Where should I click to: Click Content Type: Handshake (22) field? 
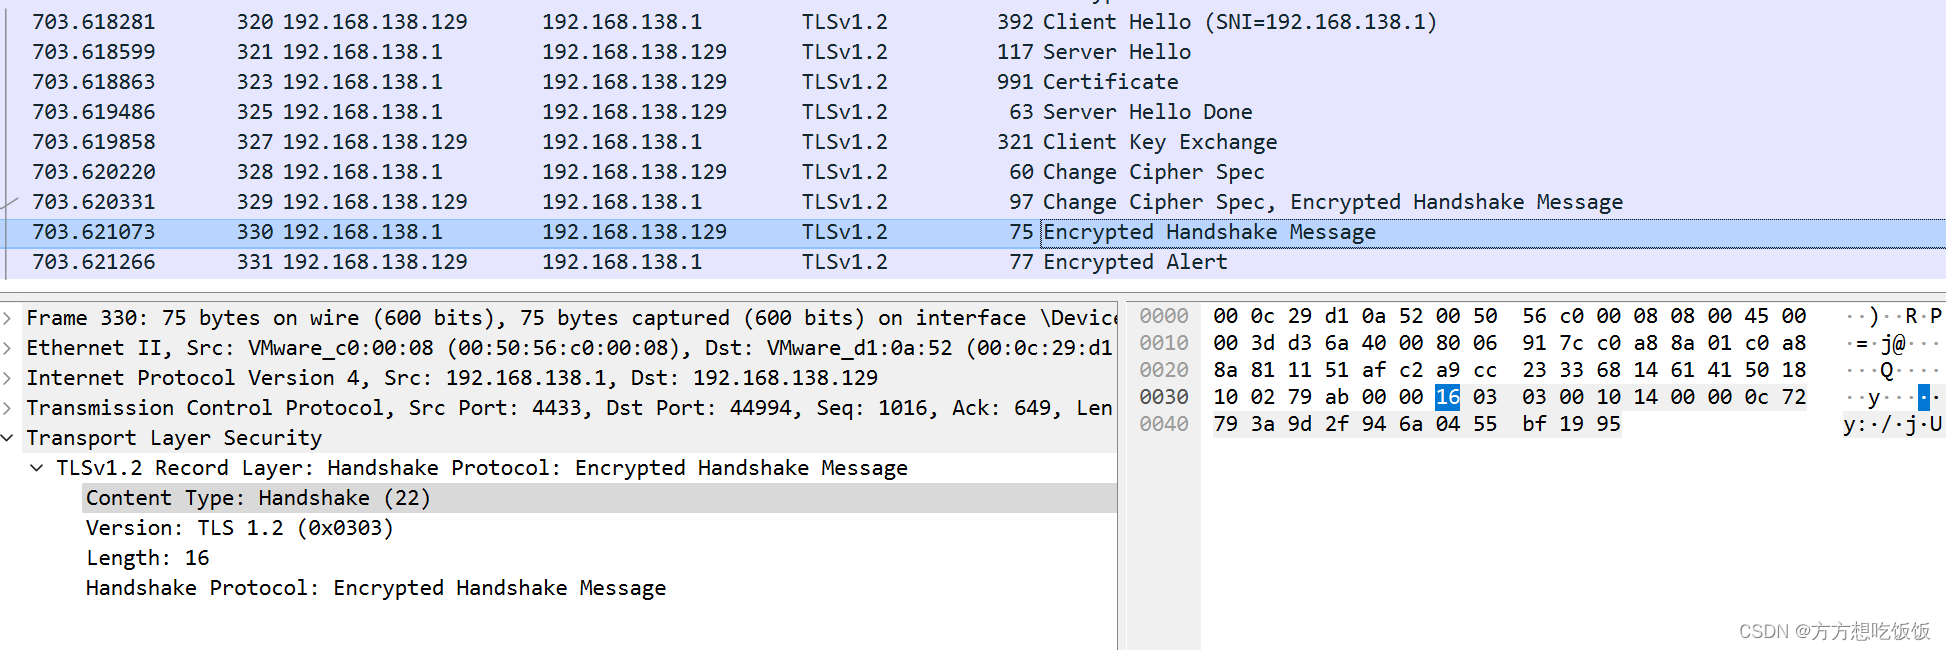[258, 498]
